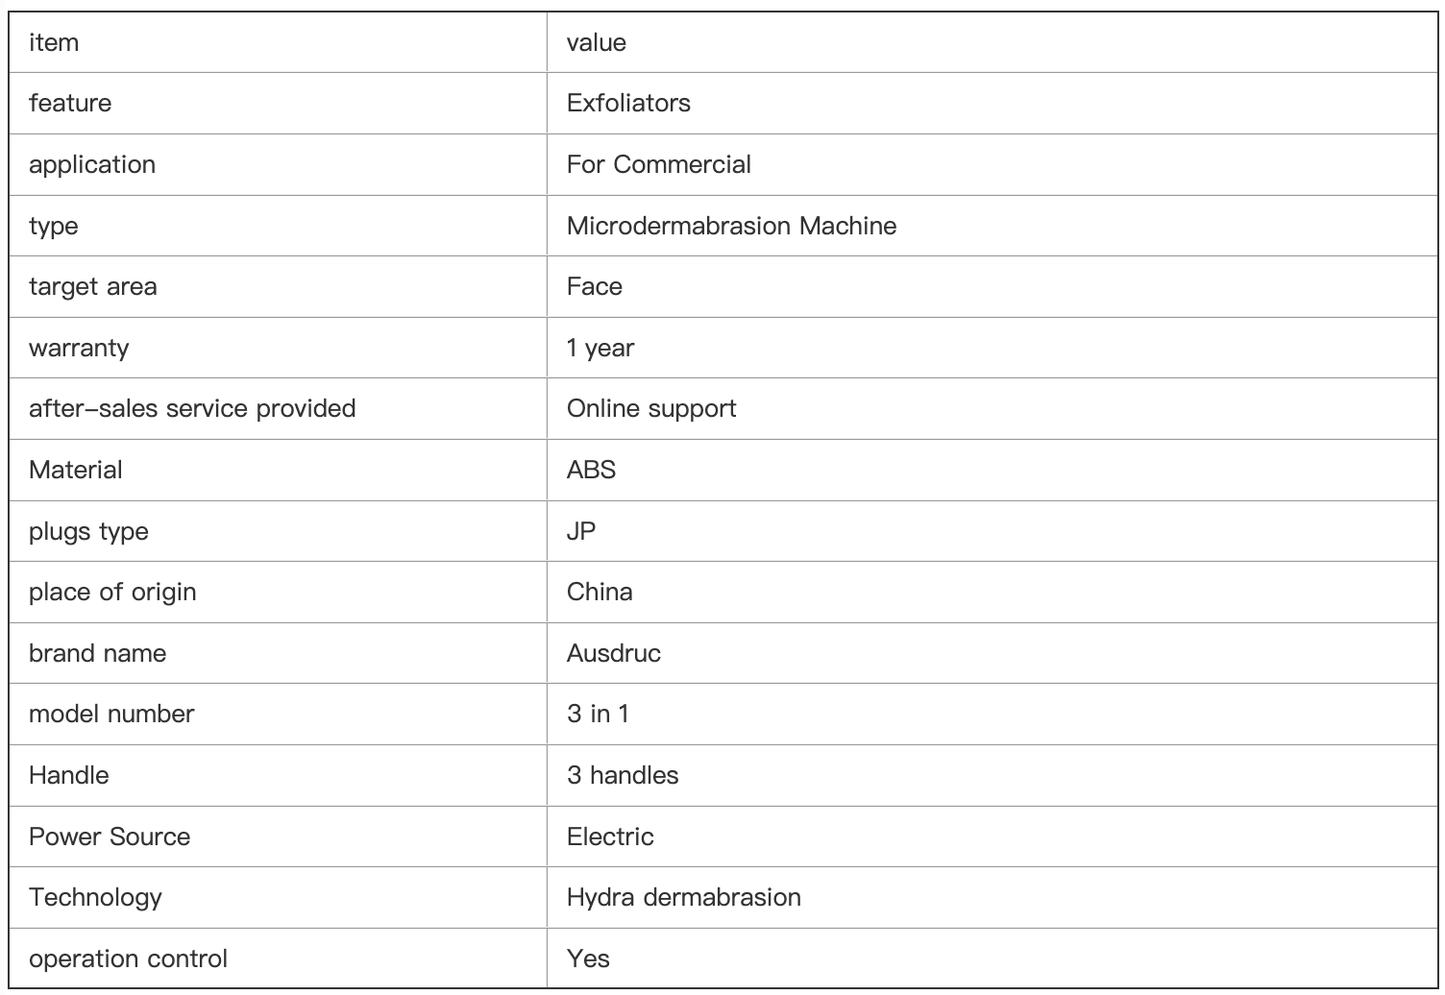Click the 'item' header cell
The height and width of the screenshot is (995, 1445).
coord(278,42)
